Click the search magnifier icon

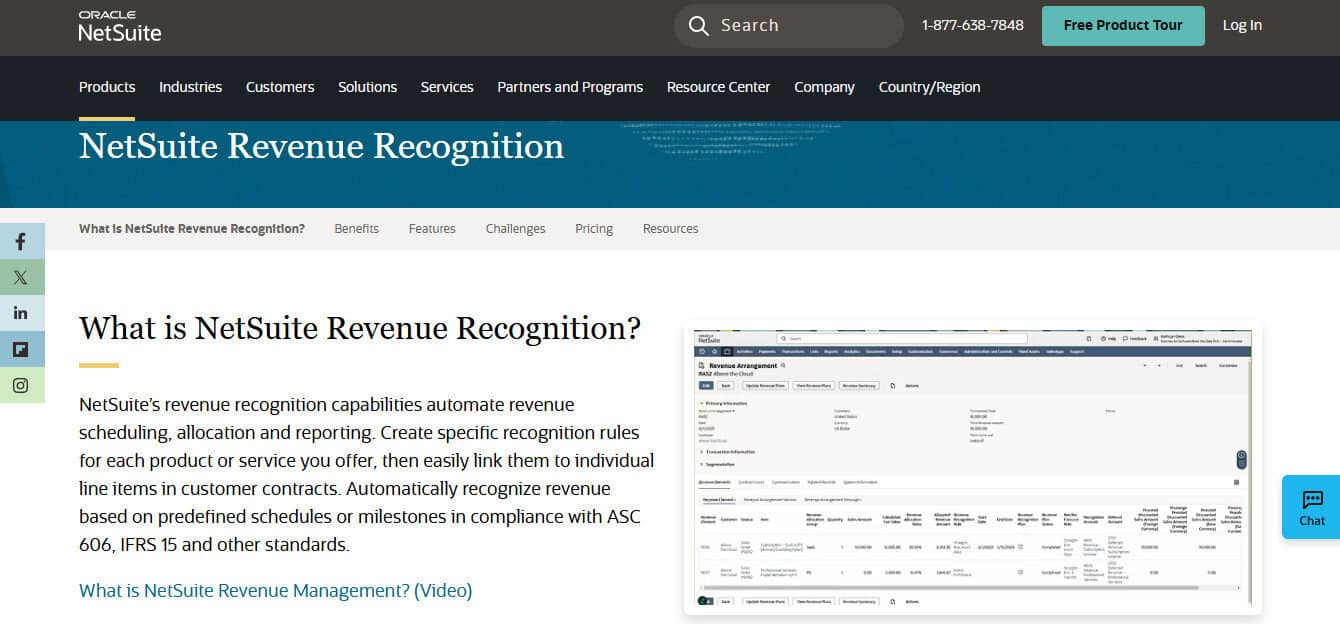coord(699,25)
